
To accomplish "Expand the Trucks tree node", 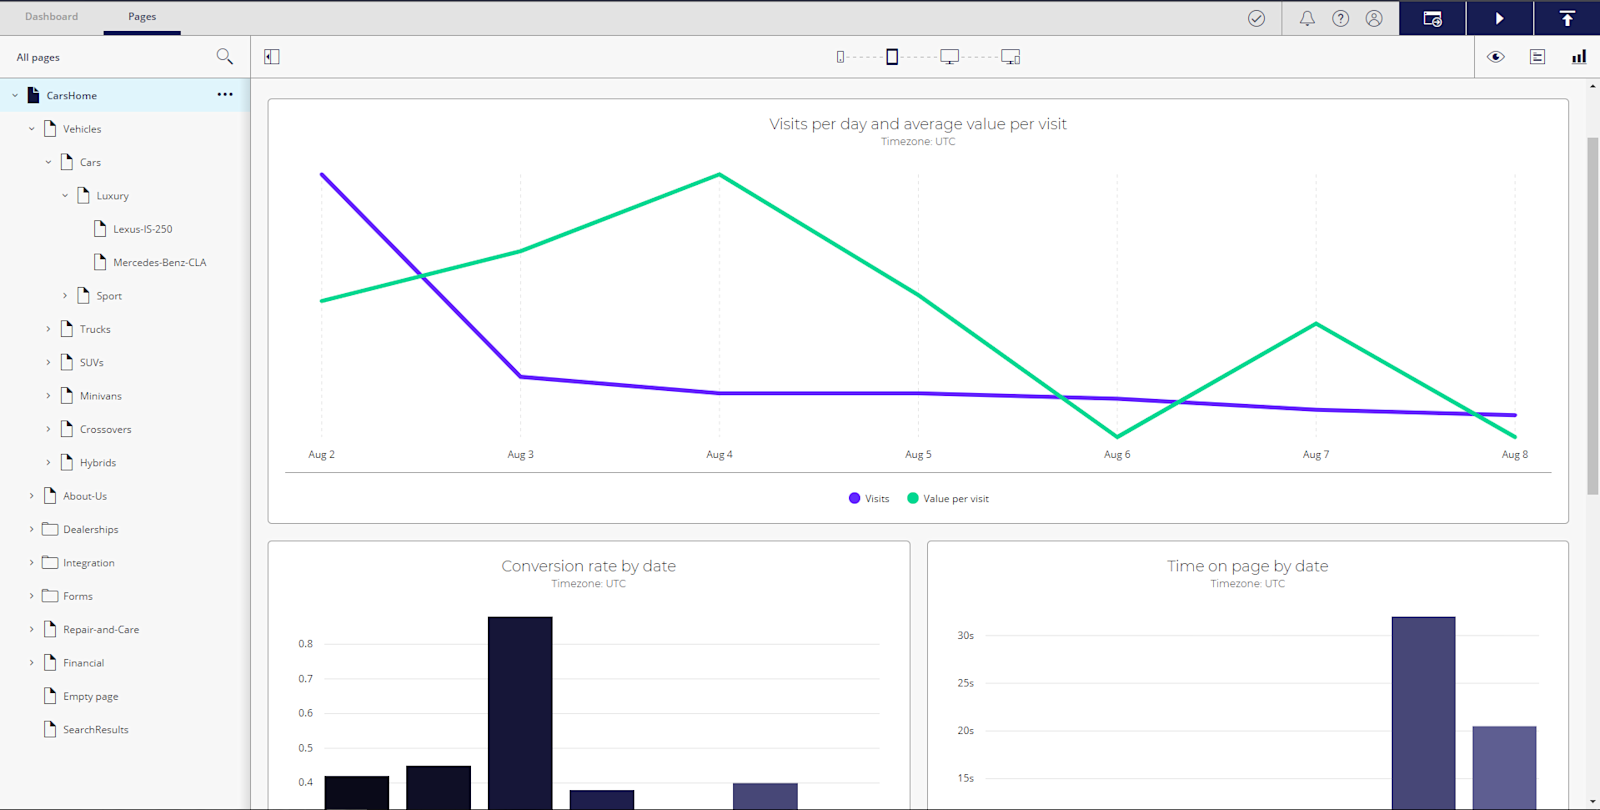I will point(48,329).
